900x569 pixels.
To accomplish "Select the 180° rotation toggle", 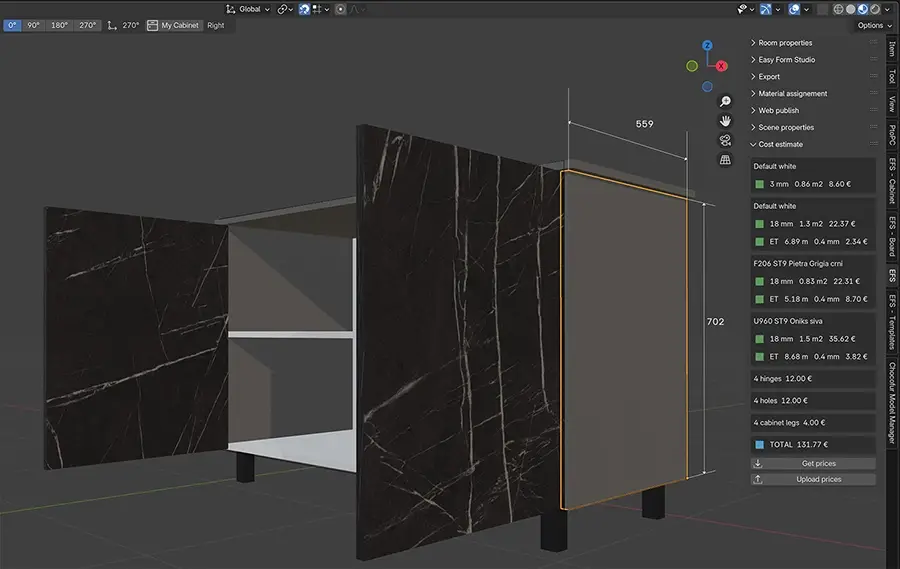I will [x=61, y=25].
